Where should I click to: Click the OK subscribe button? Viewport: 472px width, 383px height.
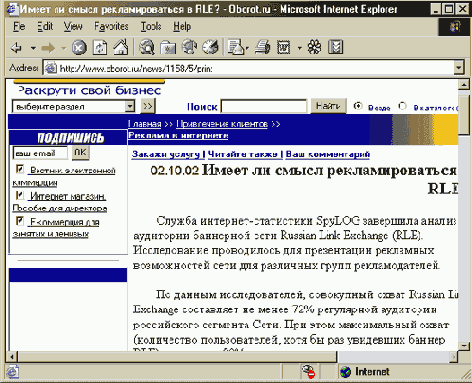(80, 153)
